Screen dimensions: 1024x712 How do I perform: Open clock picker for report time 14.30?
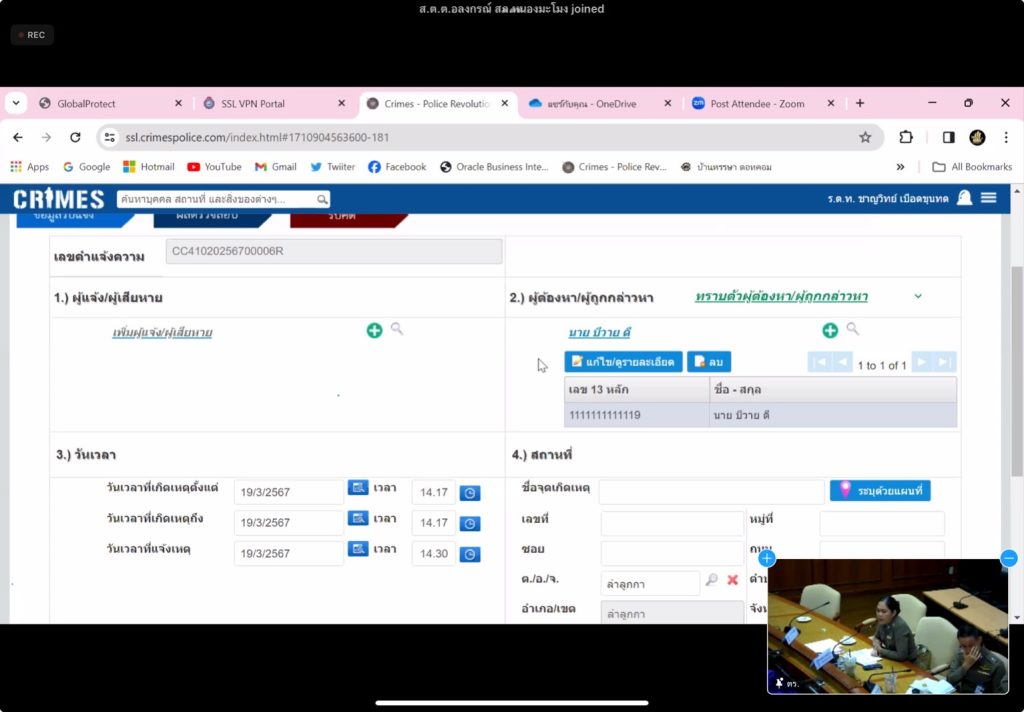tap(470, 554)
